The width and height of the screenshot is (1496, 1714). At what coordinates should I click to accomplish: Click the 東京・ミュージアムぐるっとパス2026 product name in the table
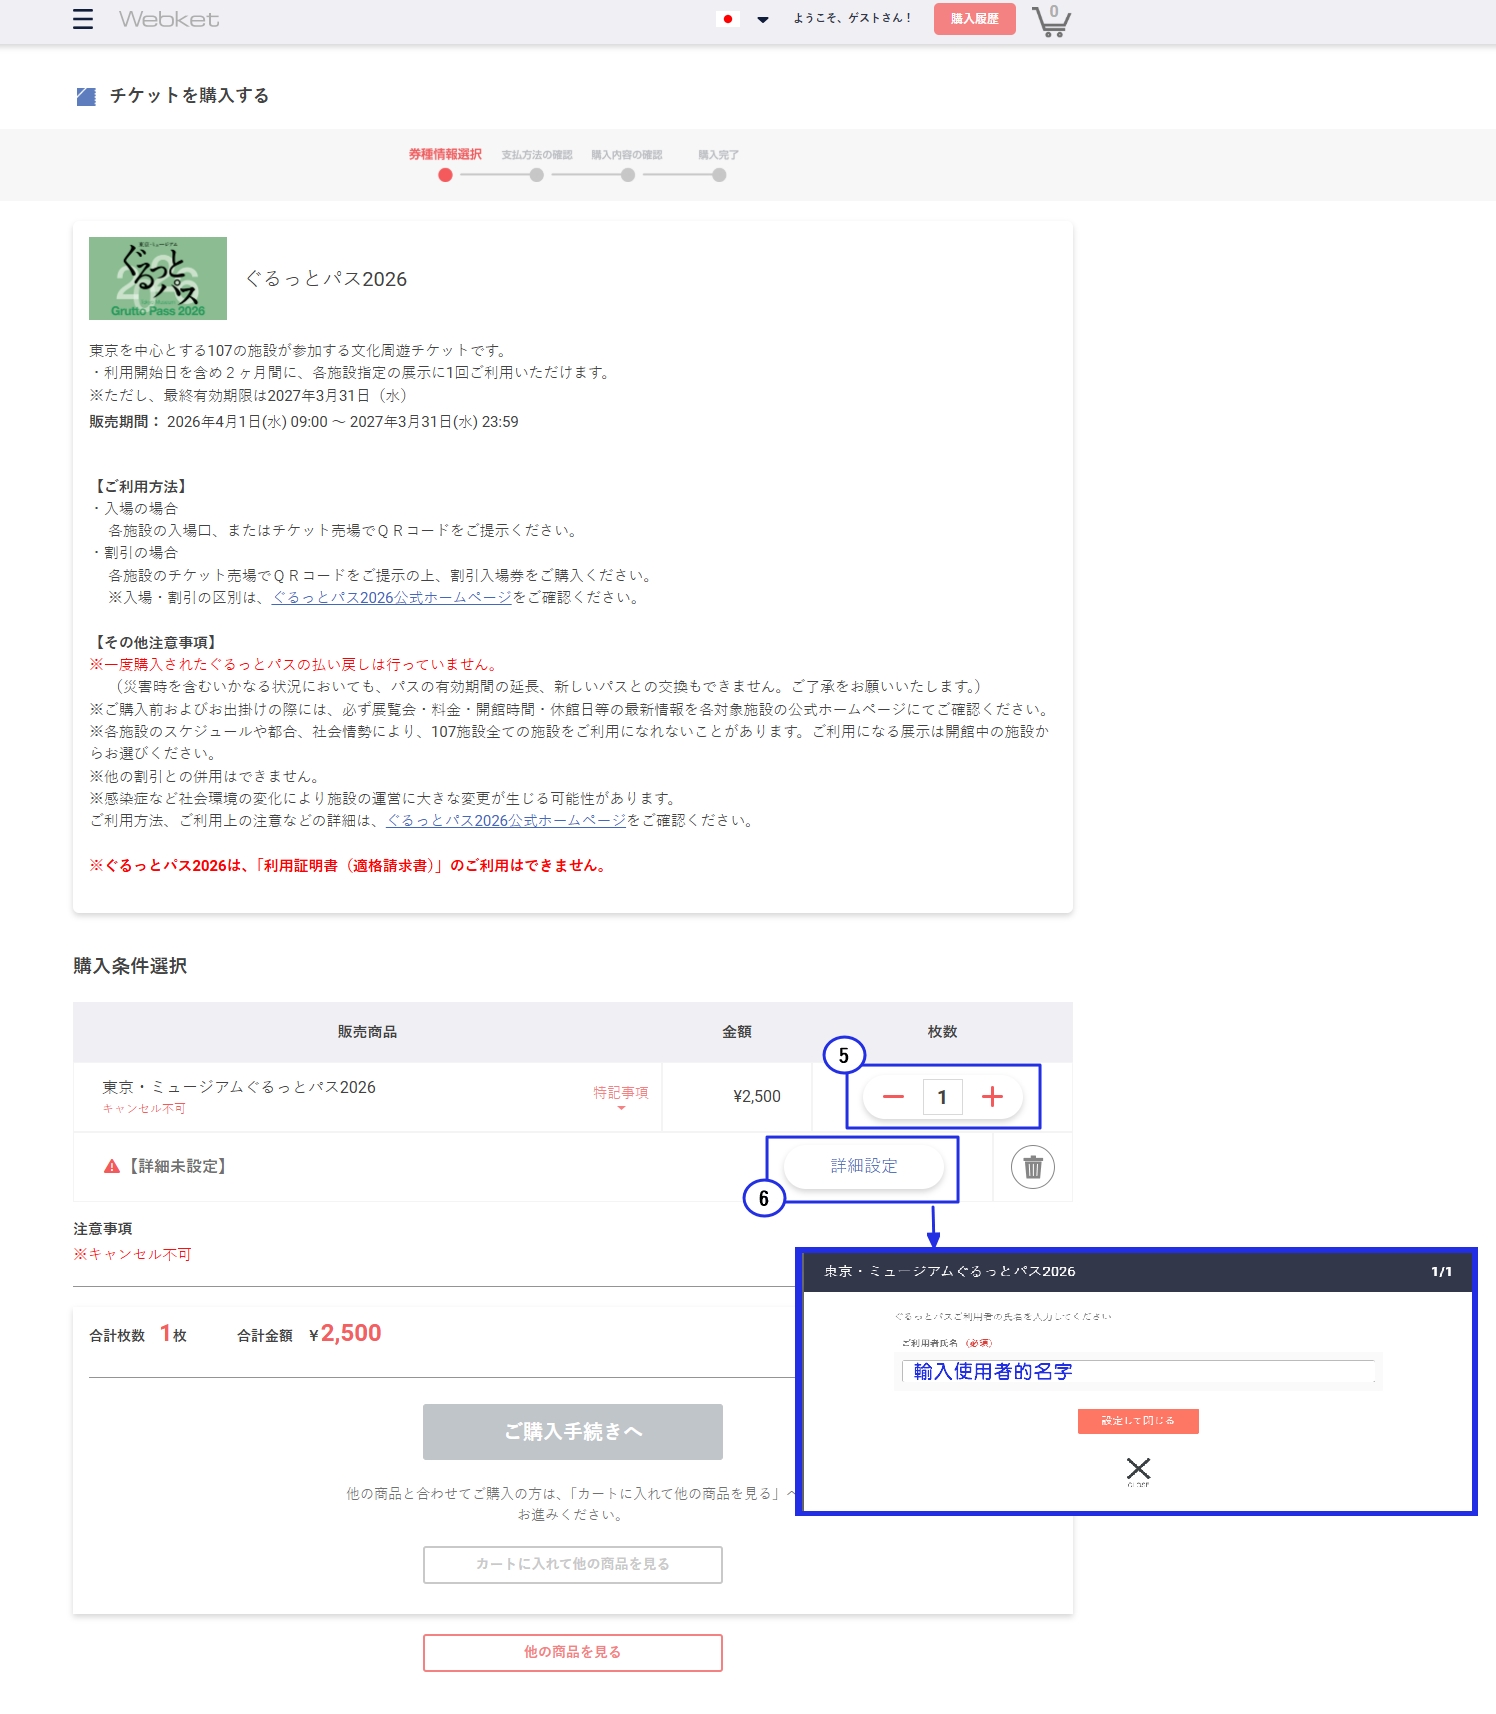click(239, 1087)
